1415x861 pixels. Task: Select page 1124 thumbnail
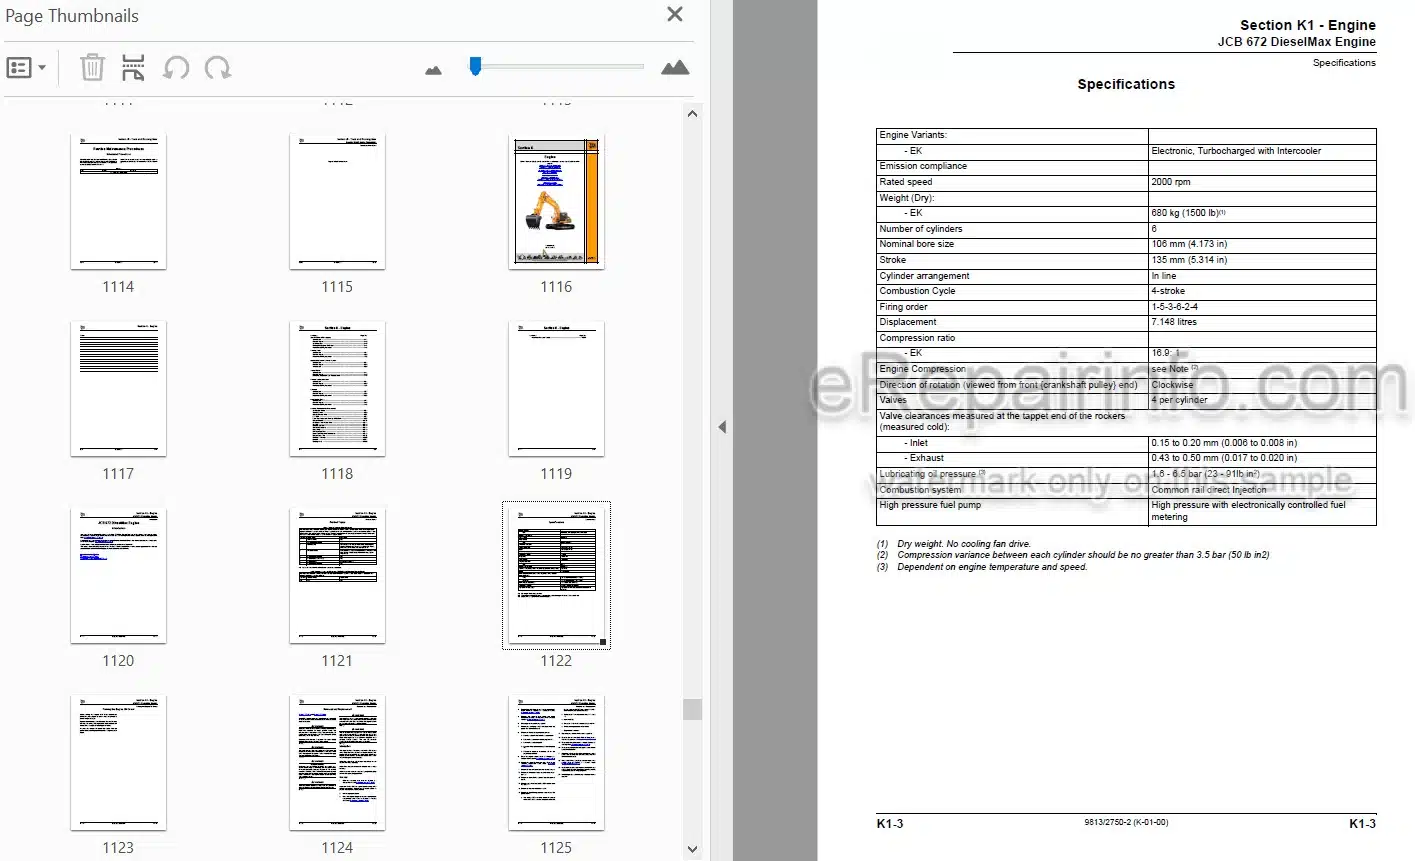[x=337, y=762]
